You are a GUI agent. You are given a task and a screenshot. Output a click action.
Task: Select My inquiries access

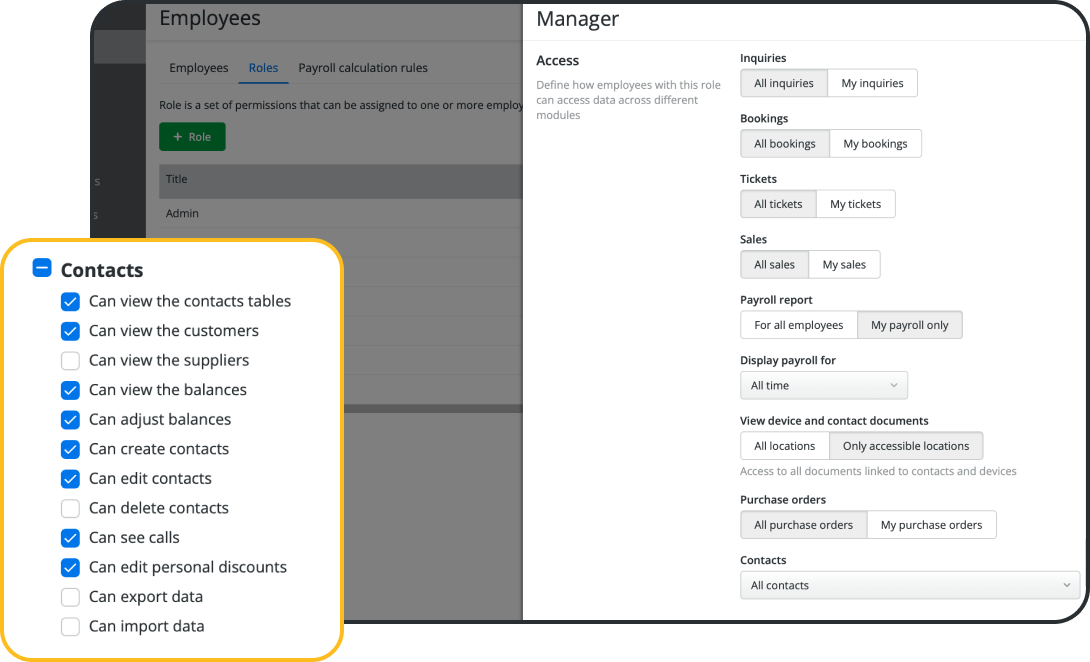872,83
